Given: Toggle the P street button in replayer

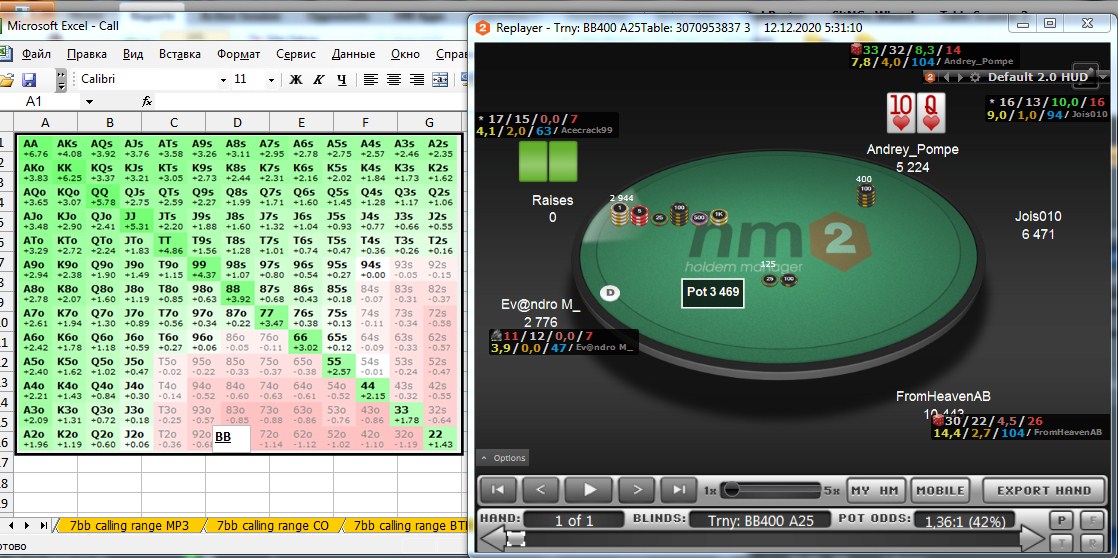Looking at the screenshot, I should [1061, 520].
